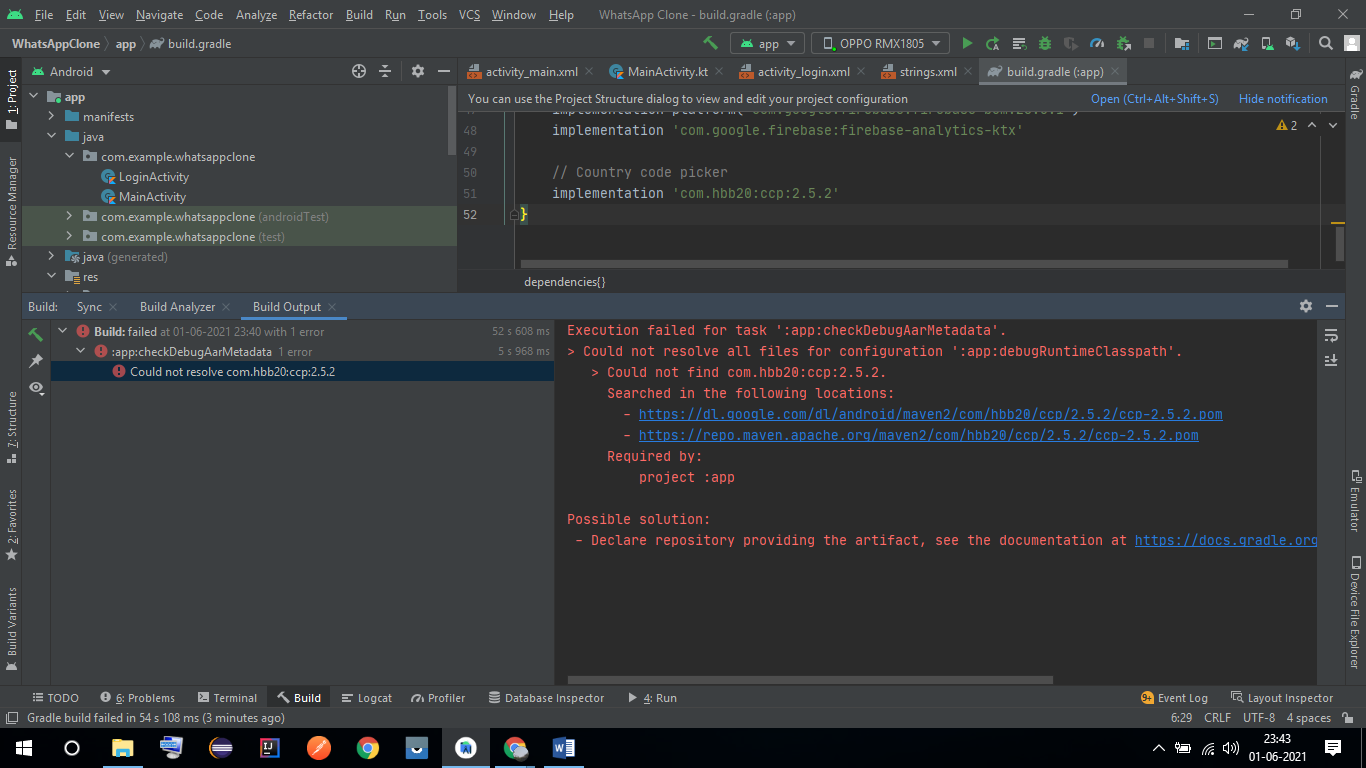
Task: Click Select Opened File target icon in Project panel
Action: 359,71
